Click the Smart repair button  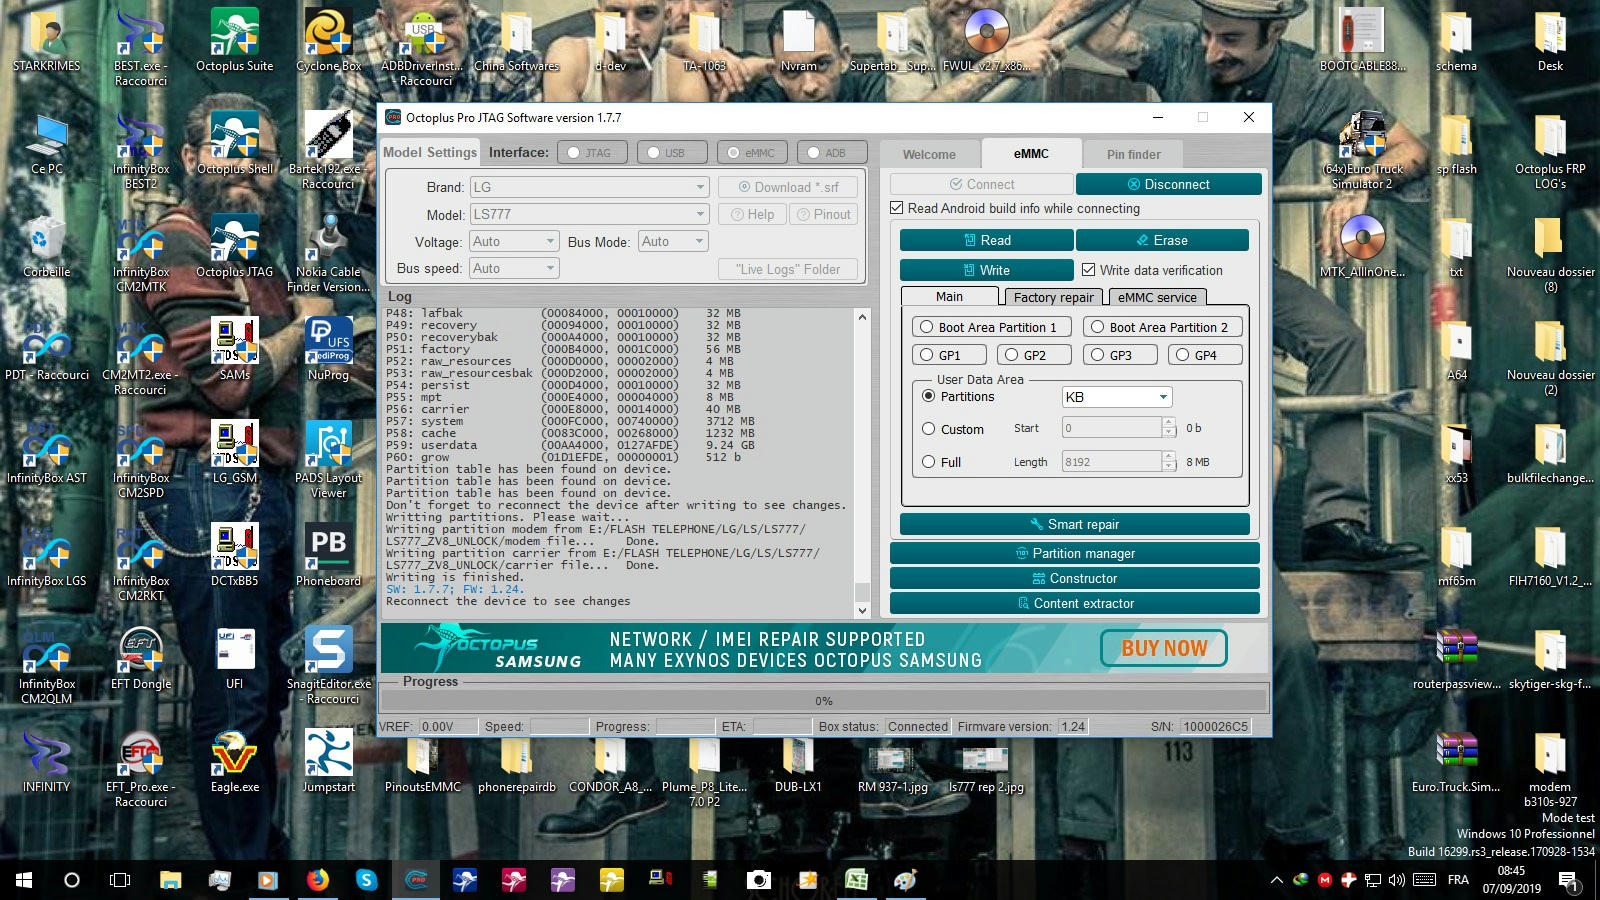pos(1074,524)
